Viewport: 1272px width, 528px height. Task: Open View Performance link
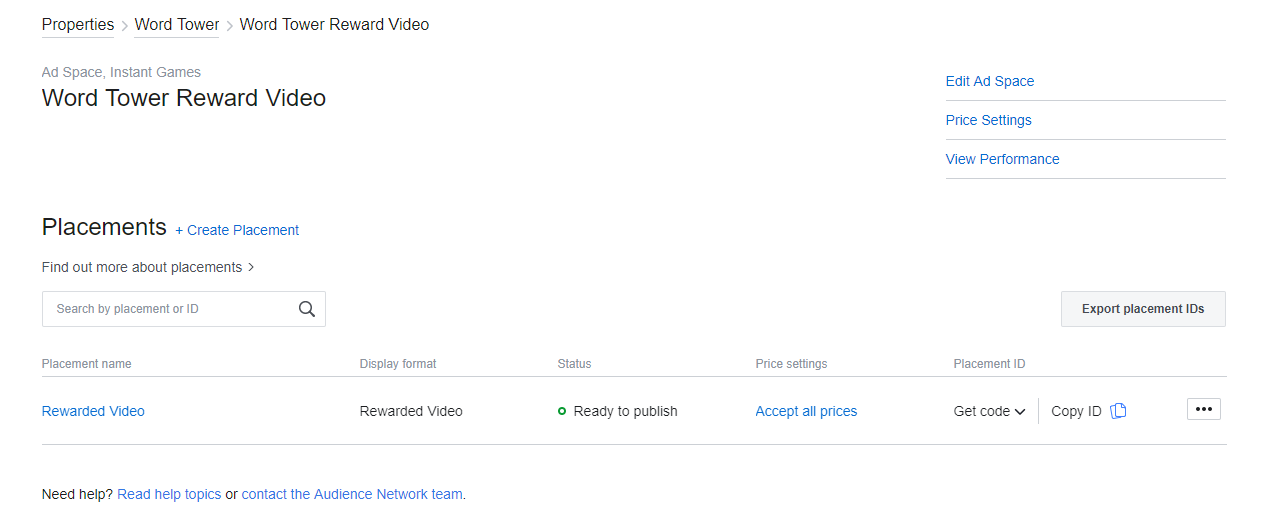point(1003,159)
